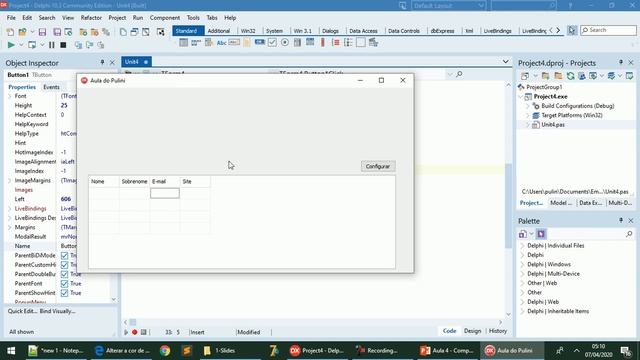Click the selected grid cell under E-mail
This screenshot has height=360, width=640.
(x=165, y=193)
